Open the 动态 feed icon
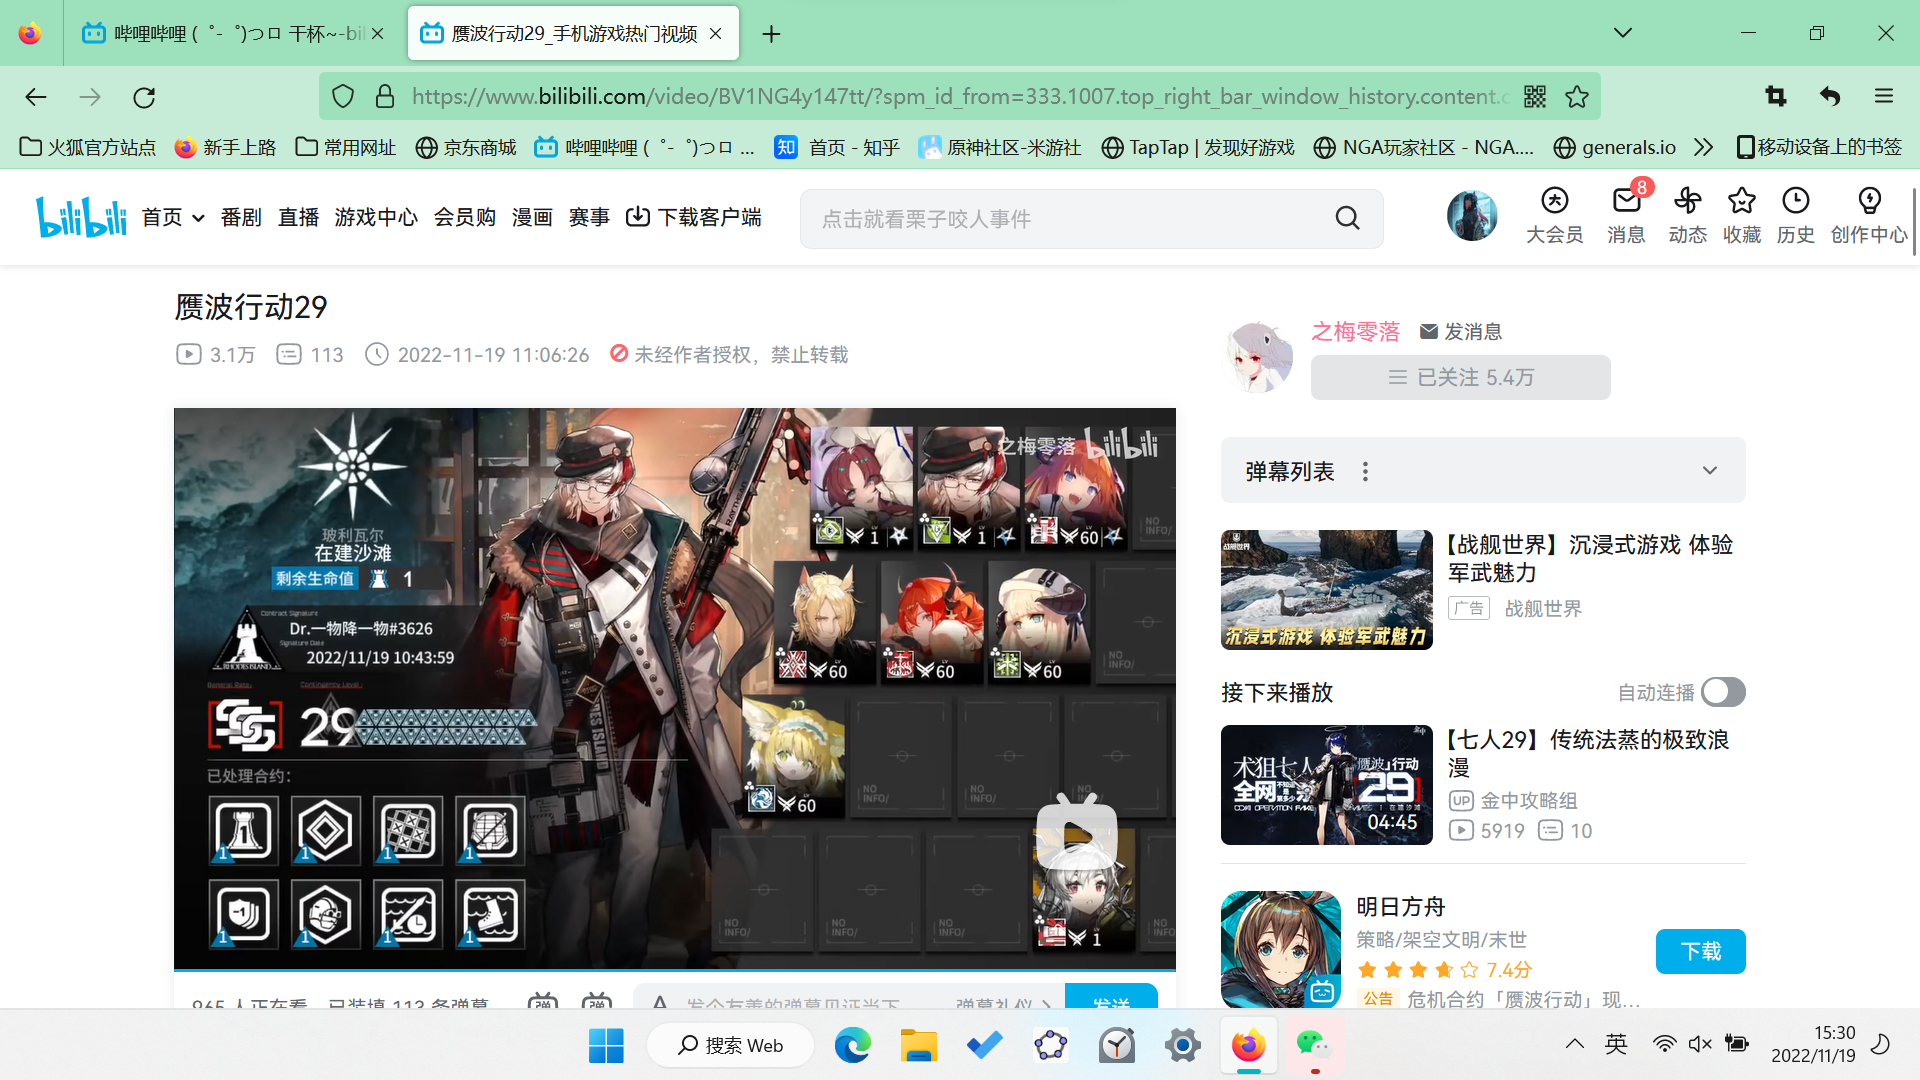The image size is (1920, 1080). (1687, 215)
